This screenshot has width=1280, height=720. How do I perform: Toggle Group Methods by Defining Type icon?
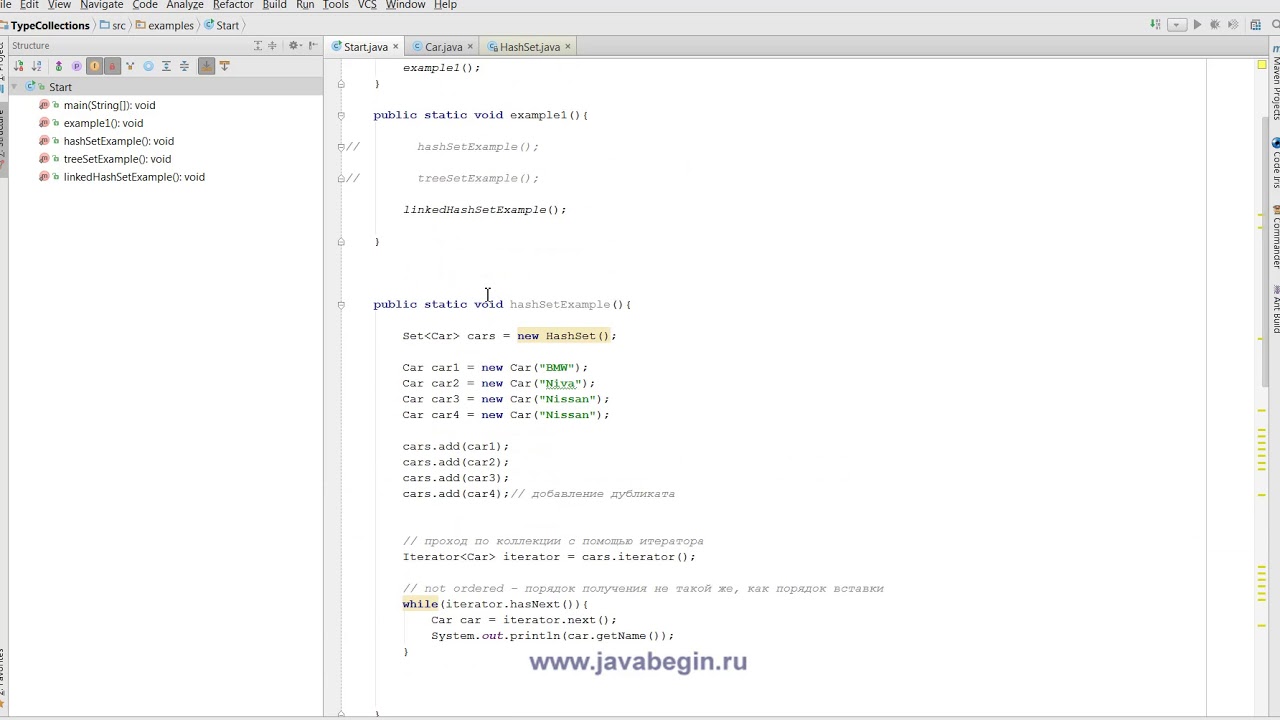[x=130, y=66]
